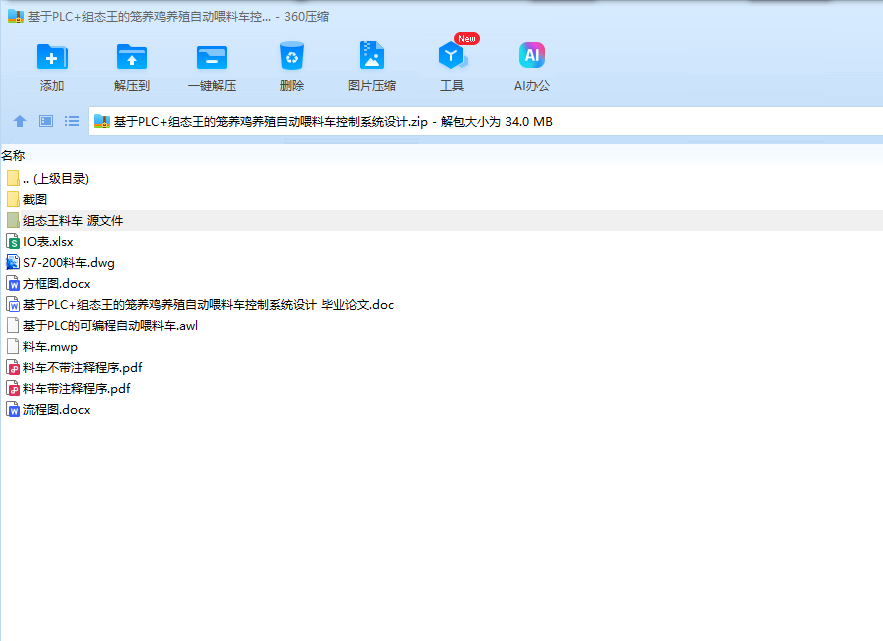
Task: Select the .. (上级目录) parent folder row
Action: pyautogui.click(x=442, y=179)
